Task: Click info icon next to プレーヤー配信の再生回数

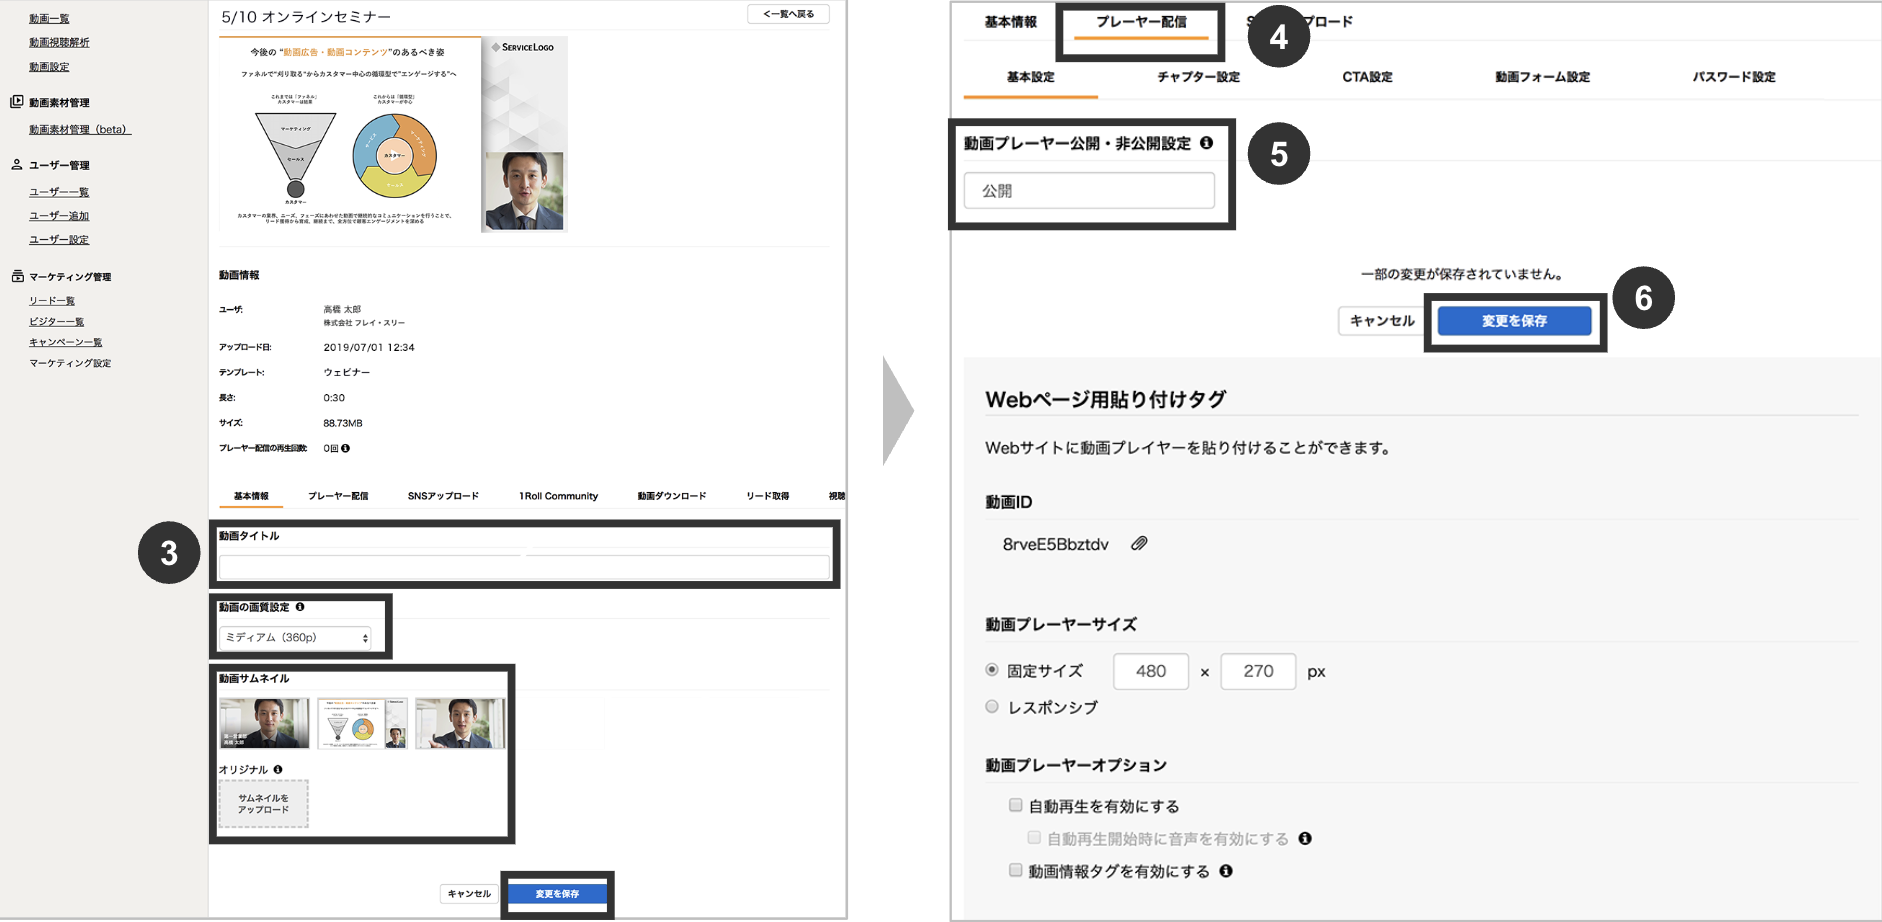Action: coord(346,448)
